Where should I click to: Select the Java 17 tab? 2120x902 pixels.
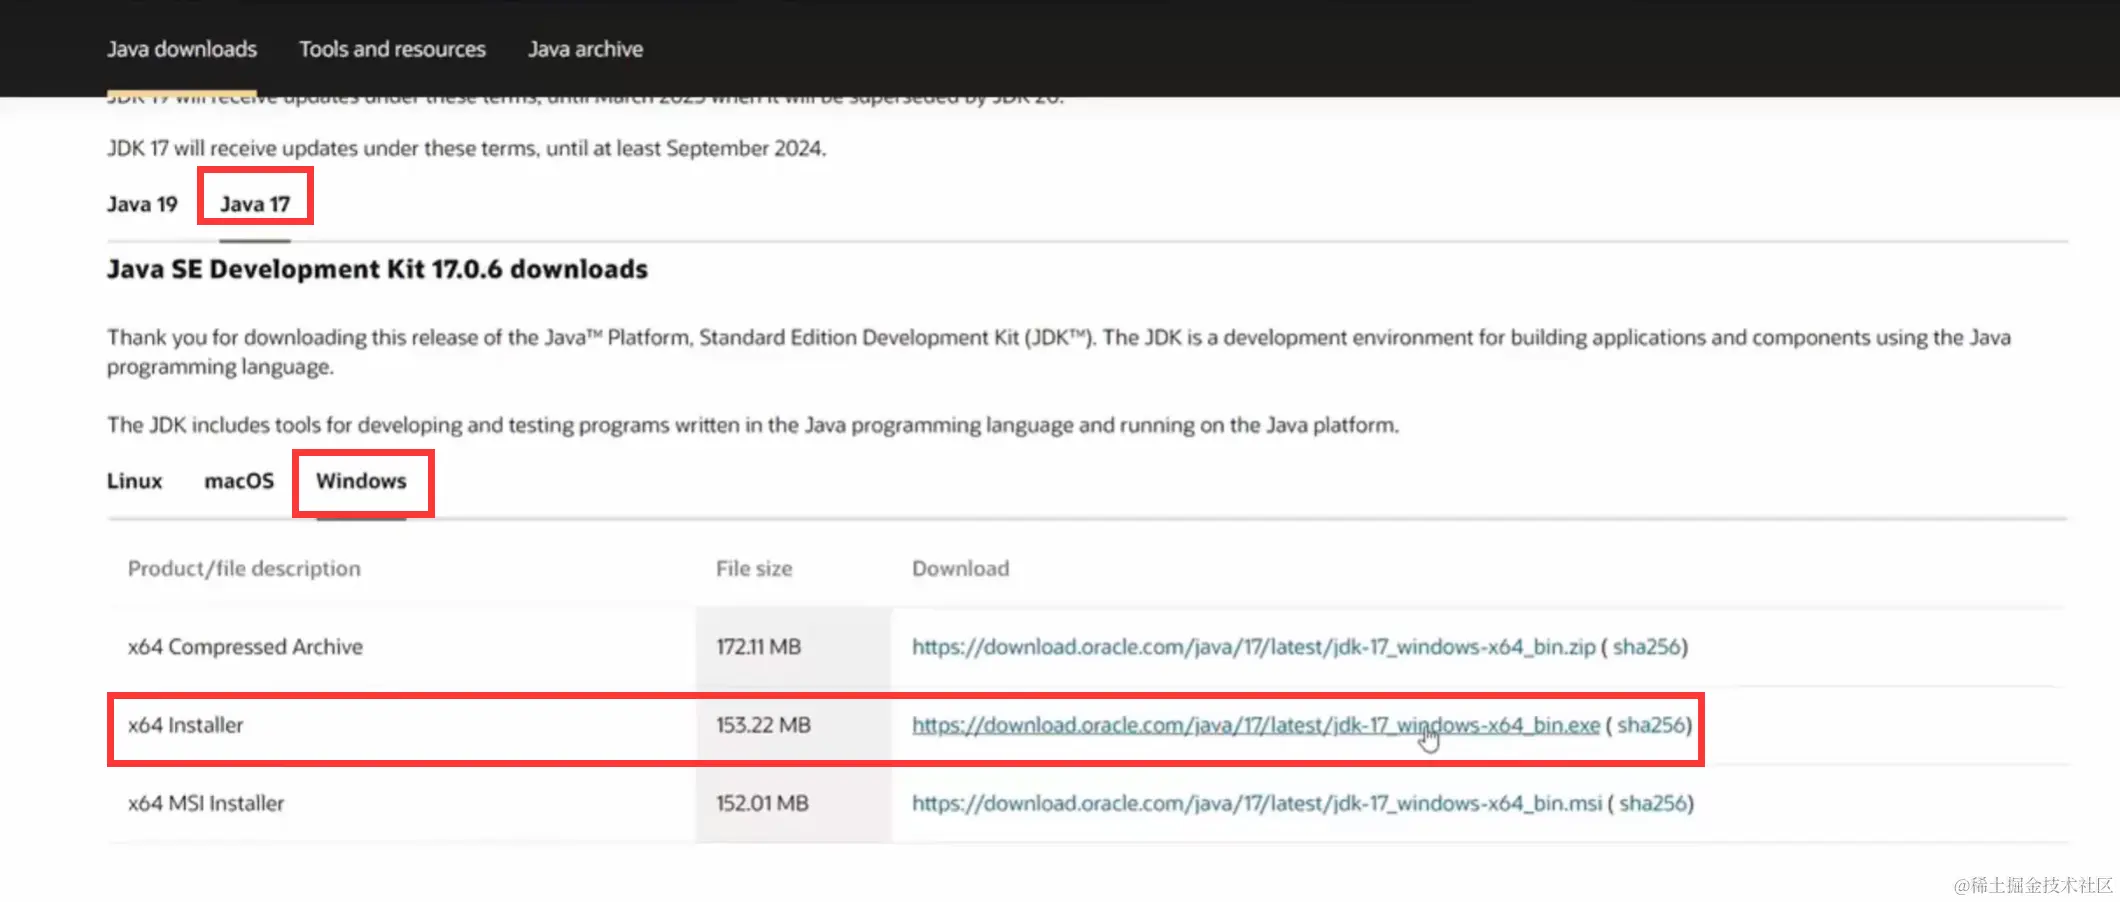[255, 204]
